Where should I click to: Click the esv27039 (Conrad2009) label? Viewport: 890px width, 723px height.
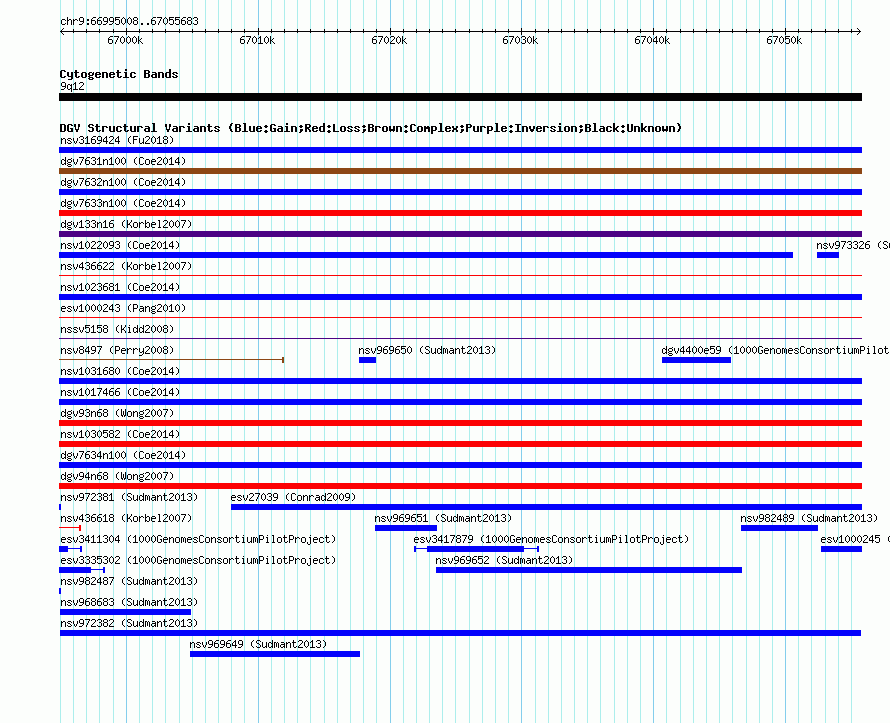click(x=293, y=497)
